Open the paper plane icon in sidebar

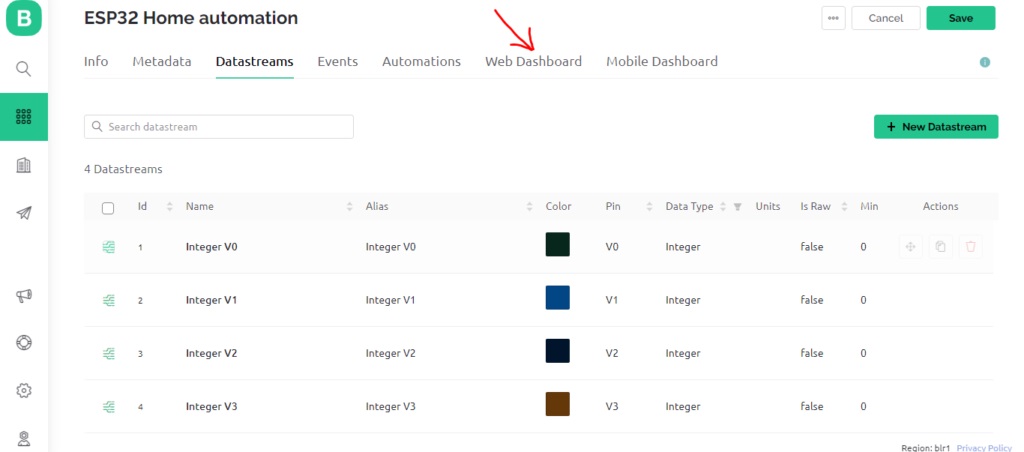click(x=24, y=213)
